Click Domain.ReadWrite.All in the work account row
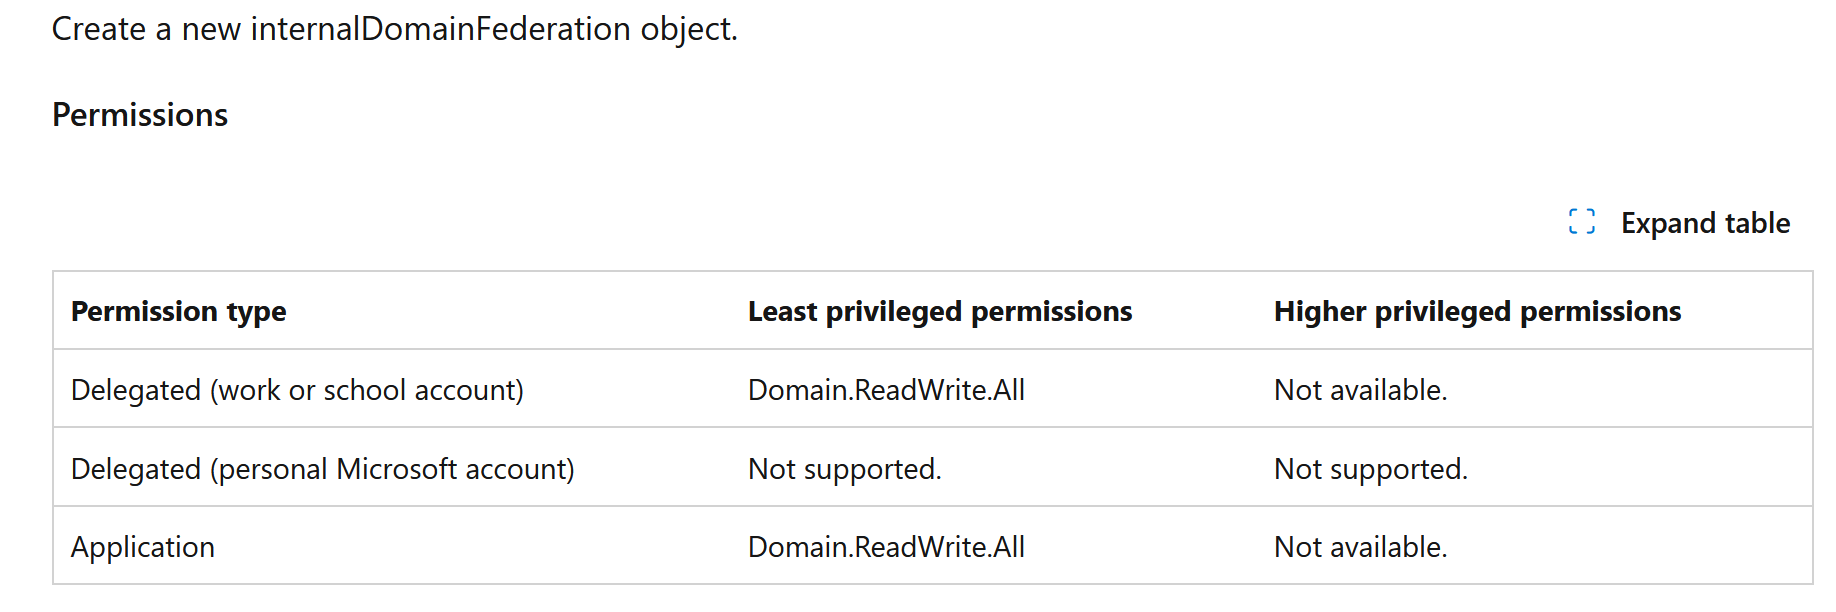Screen dimensions: 1836x612 coord(886,390)
